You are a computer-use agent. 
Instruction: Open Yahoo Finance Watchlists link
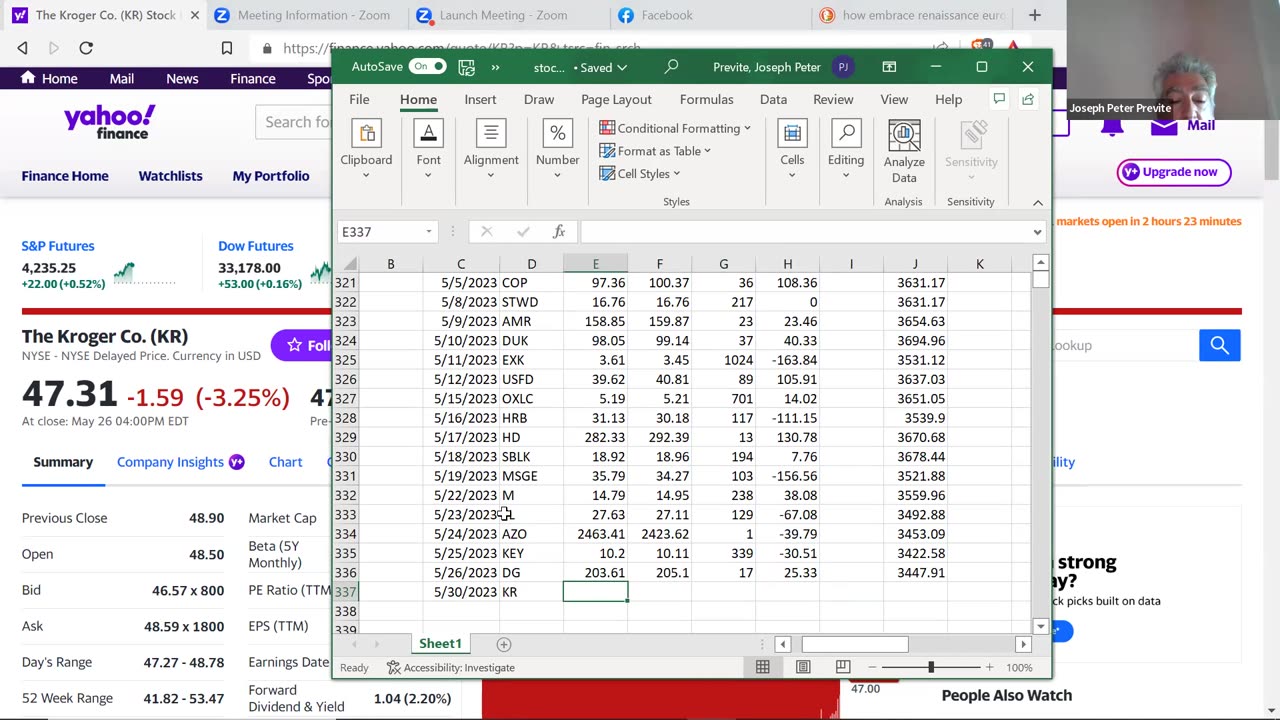pyautogui.click(x=170, y=176)
